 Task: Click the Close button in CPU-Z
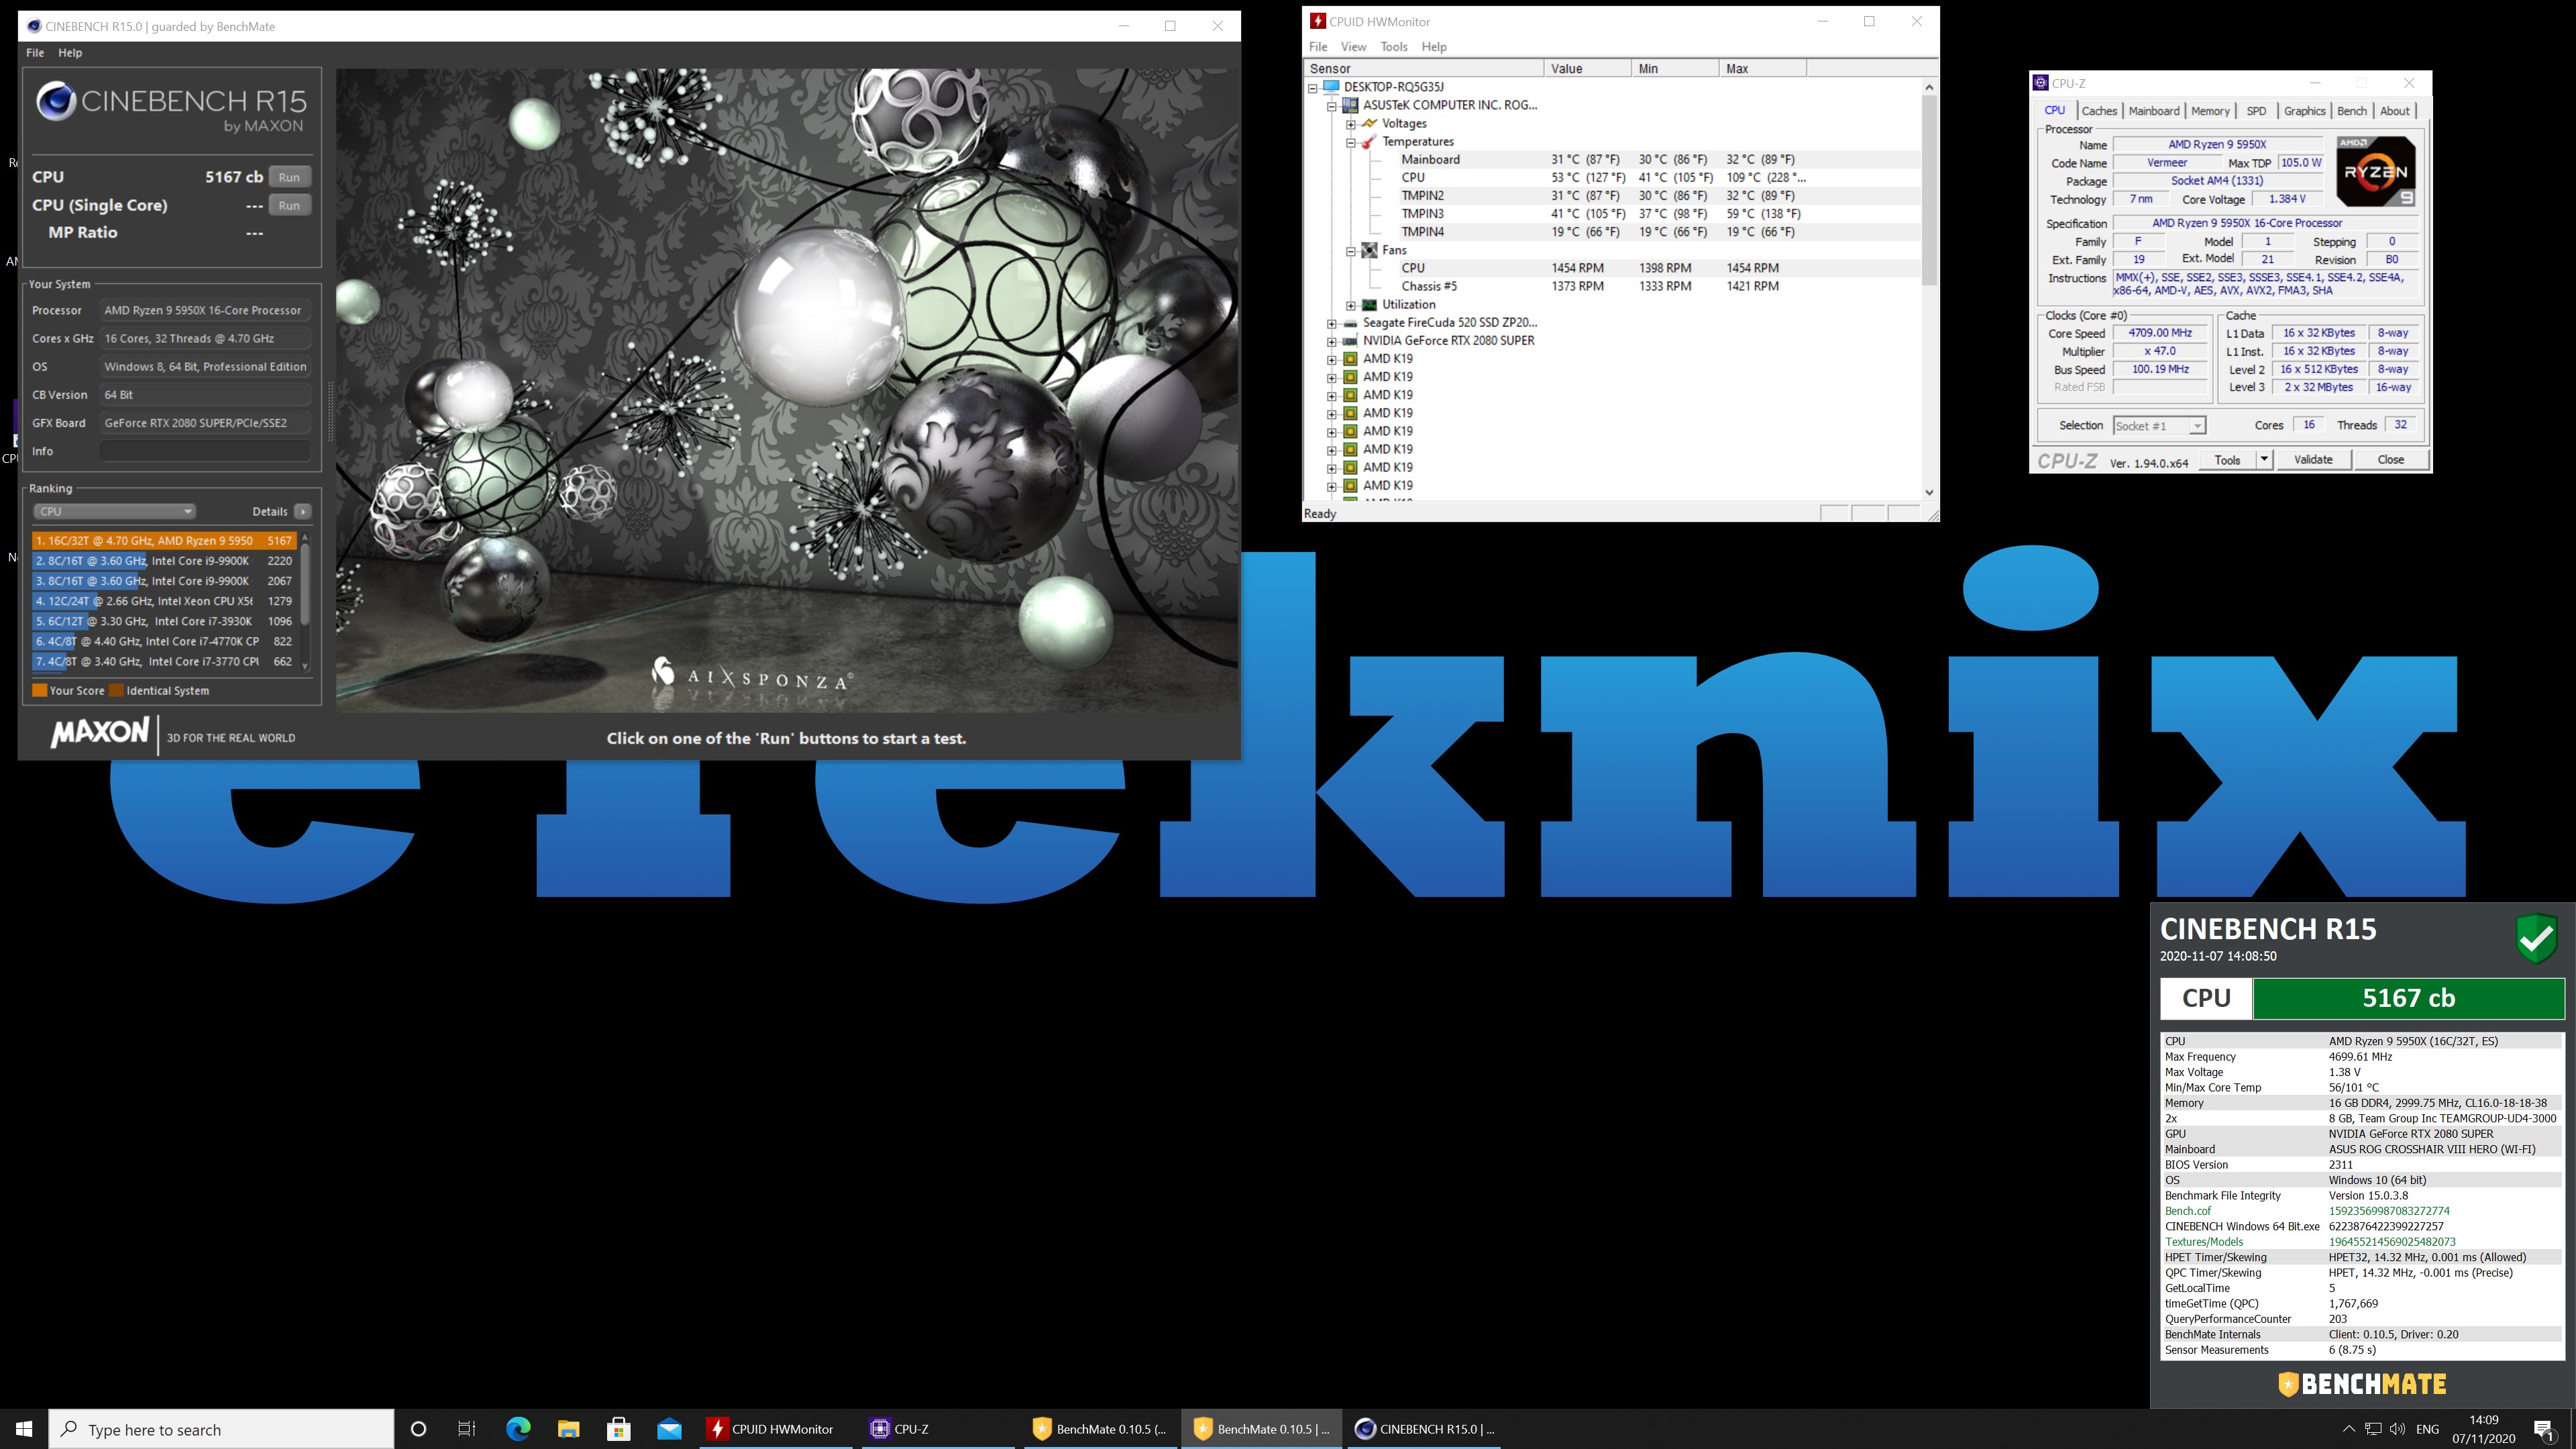[x=2390, y=460]
